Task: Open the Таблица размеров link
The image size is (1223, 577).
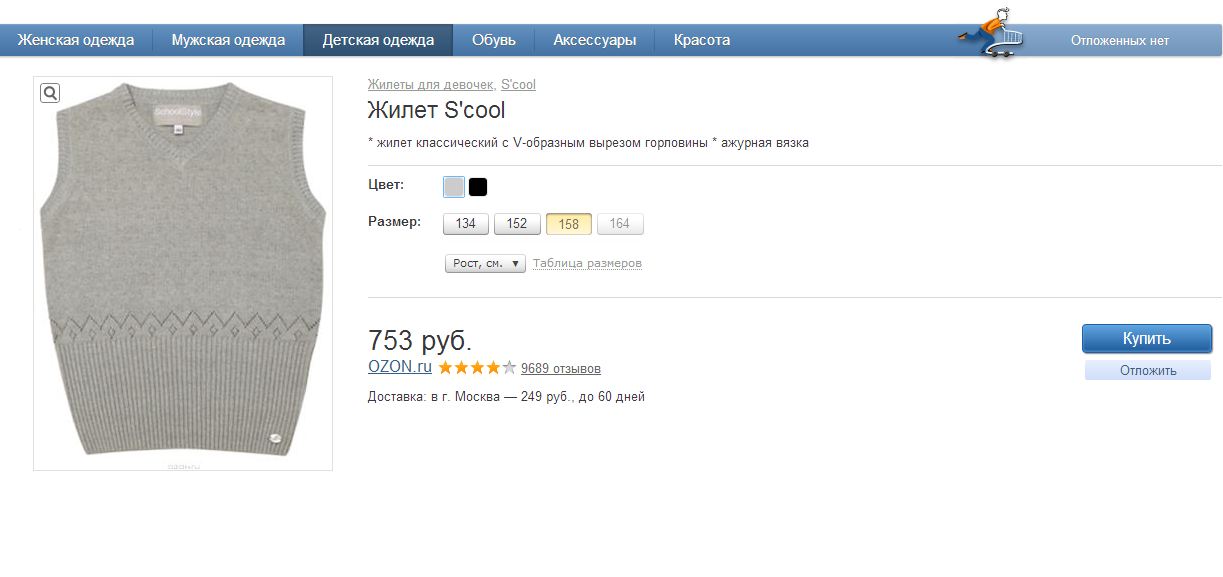Action: point(587,263)
